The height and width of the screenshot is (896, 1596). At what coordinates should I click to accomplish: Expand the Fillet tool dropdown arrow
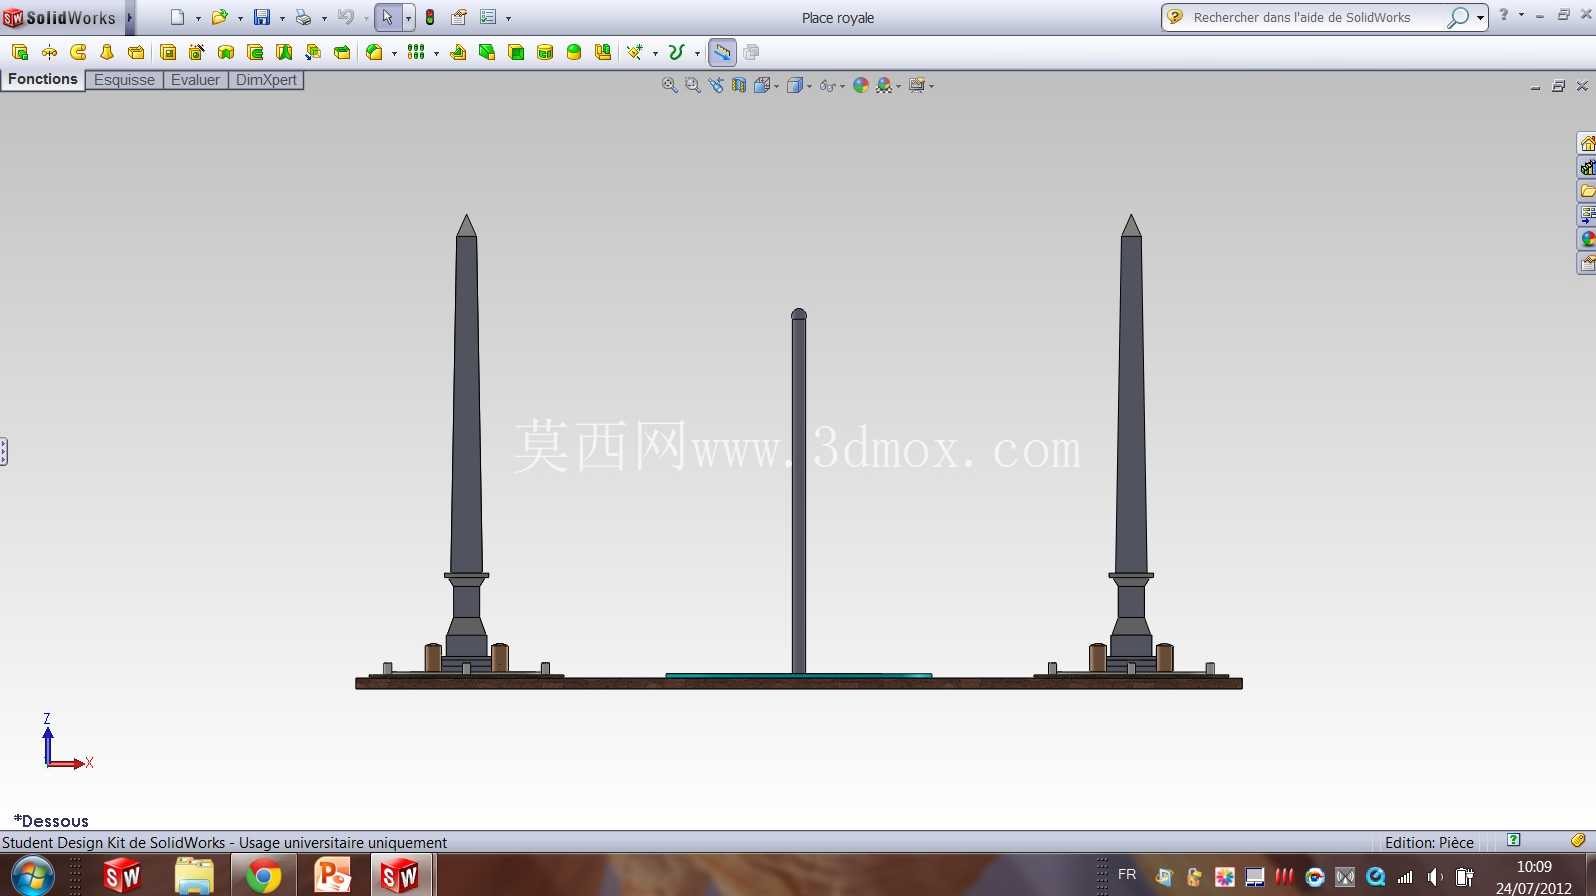pyautogui.click(x=394, y=53)
